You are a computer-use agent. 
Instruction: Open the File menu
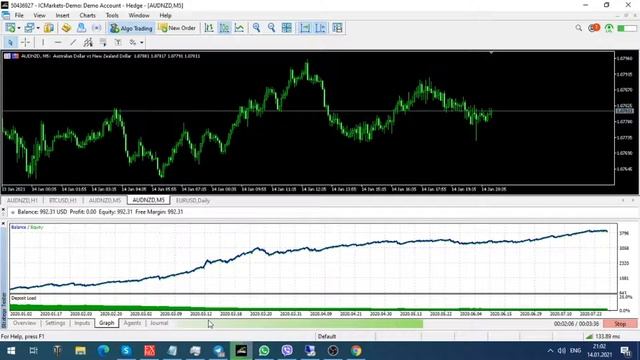[19, 16]
